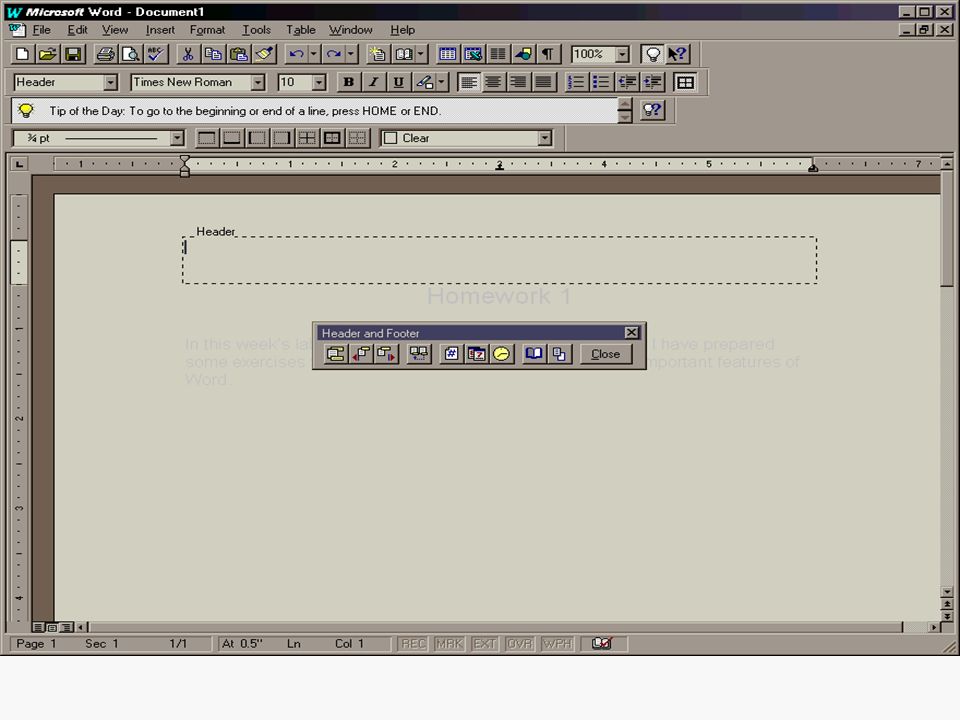The width and height of the screenshot is (960, 720).
Task: Increase the paragraph indent
Action: (x=653, y=82)
